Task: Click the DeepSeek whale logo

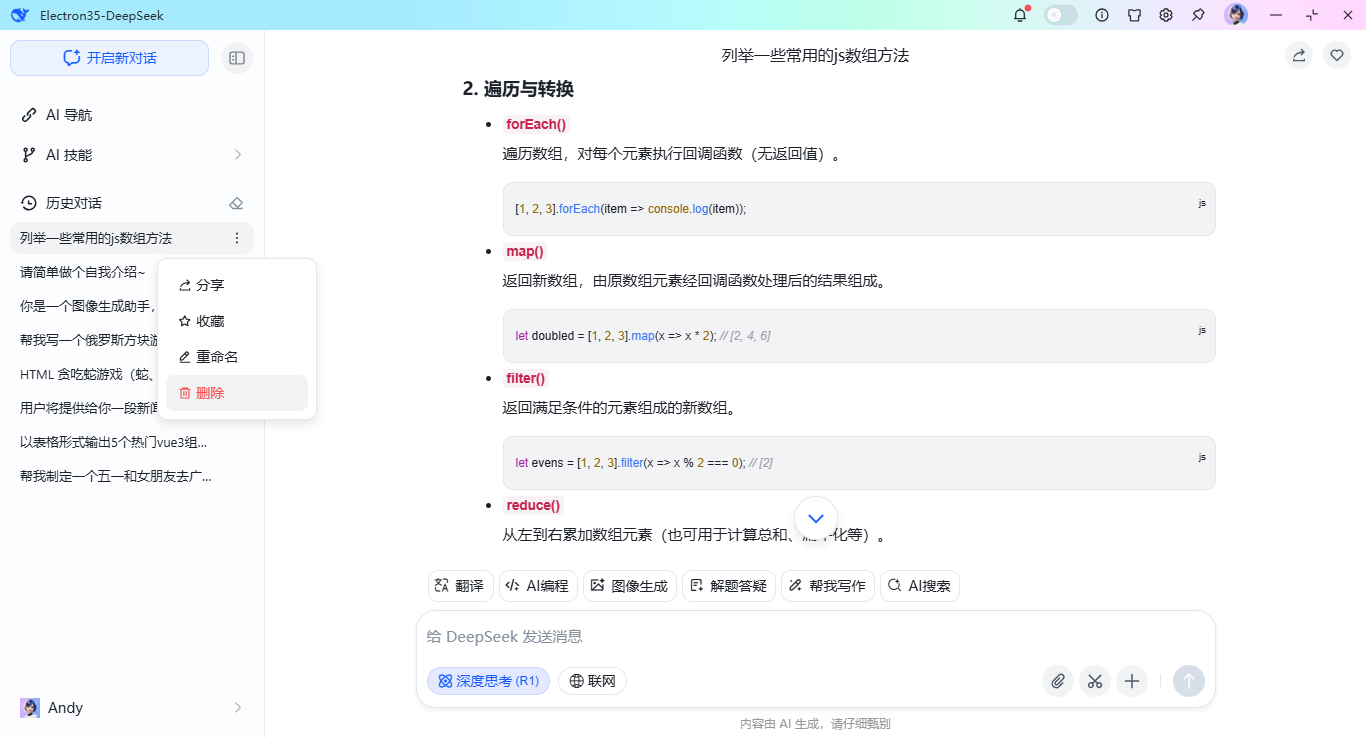Action: (20, 15)
